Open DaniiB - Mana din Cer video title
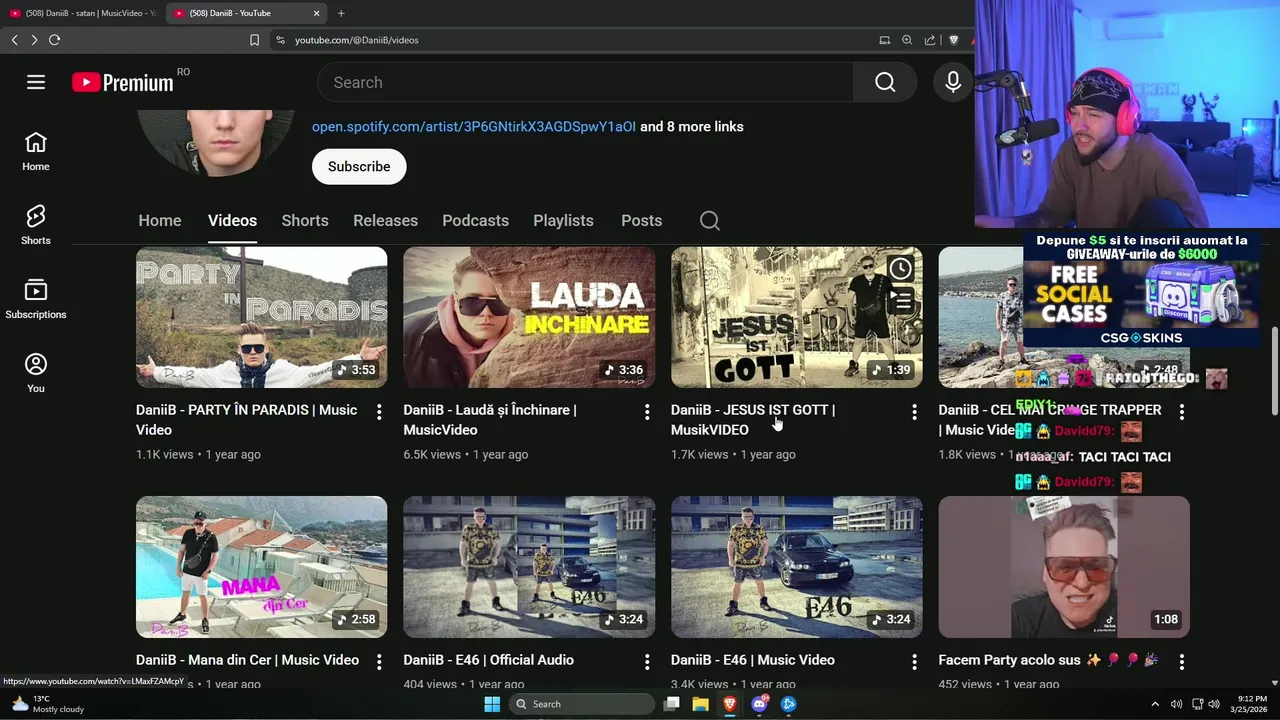The height and width of the screenshot is (720, 1280). [x=247, y=660]
